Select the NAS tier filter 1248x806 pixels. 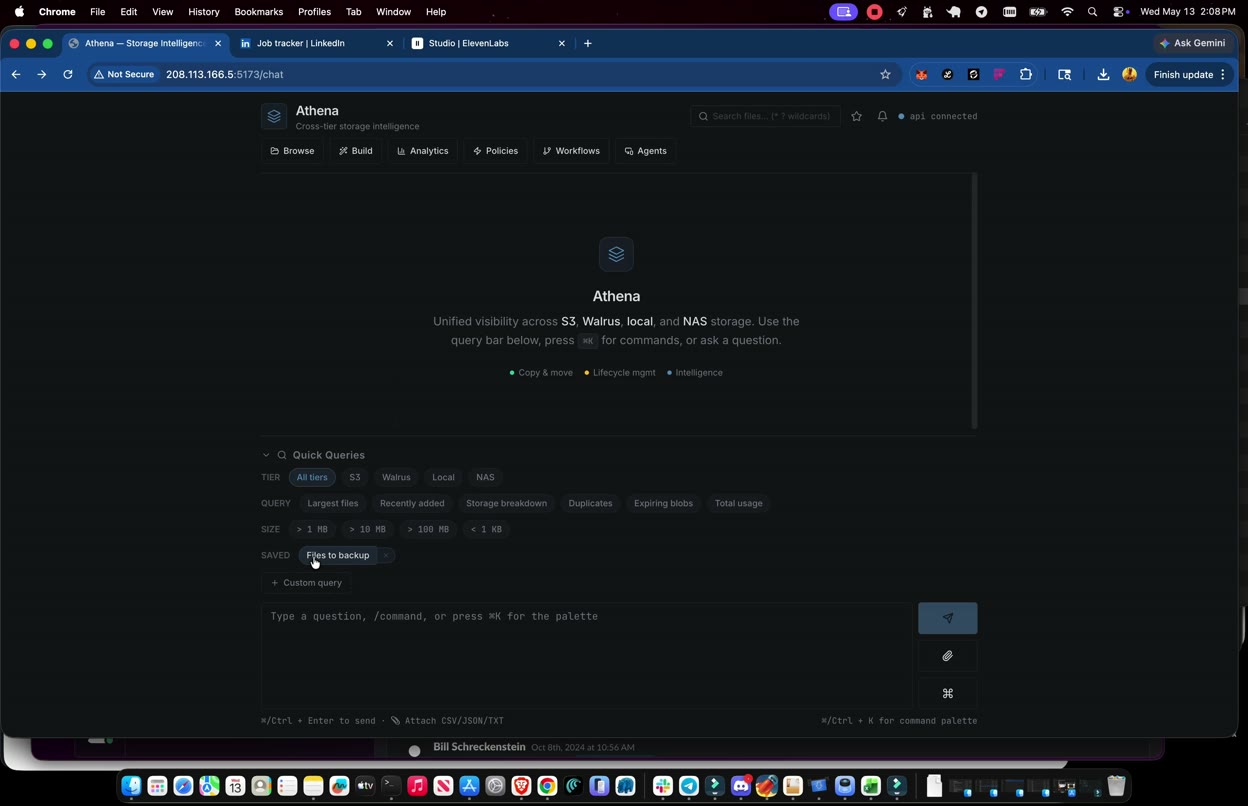485,478
